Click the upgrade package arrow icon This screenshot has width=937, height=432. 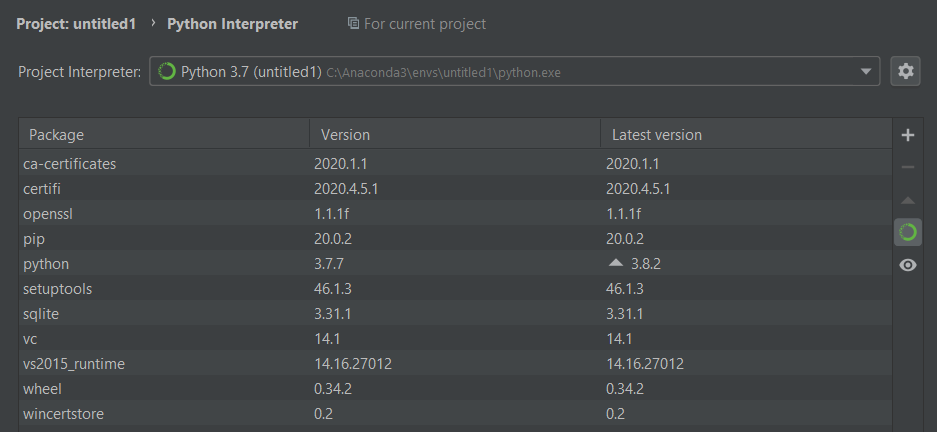(907, 200)
